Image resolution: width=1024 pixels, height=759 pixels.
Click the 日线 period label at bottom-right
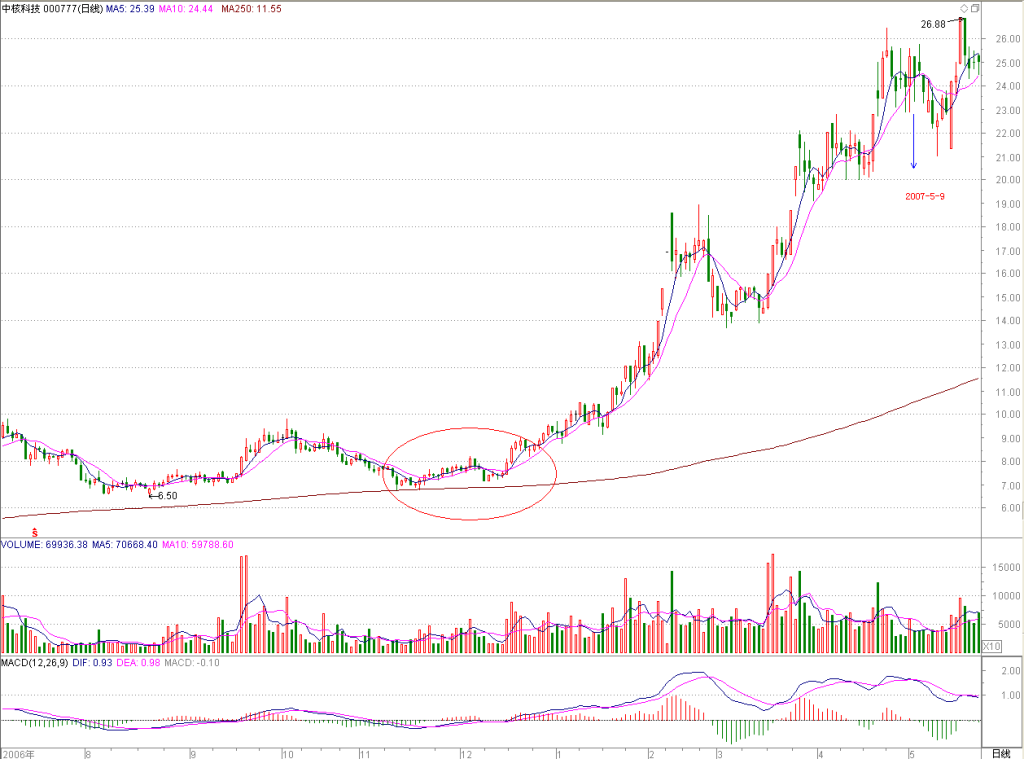1000,754
